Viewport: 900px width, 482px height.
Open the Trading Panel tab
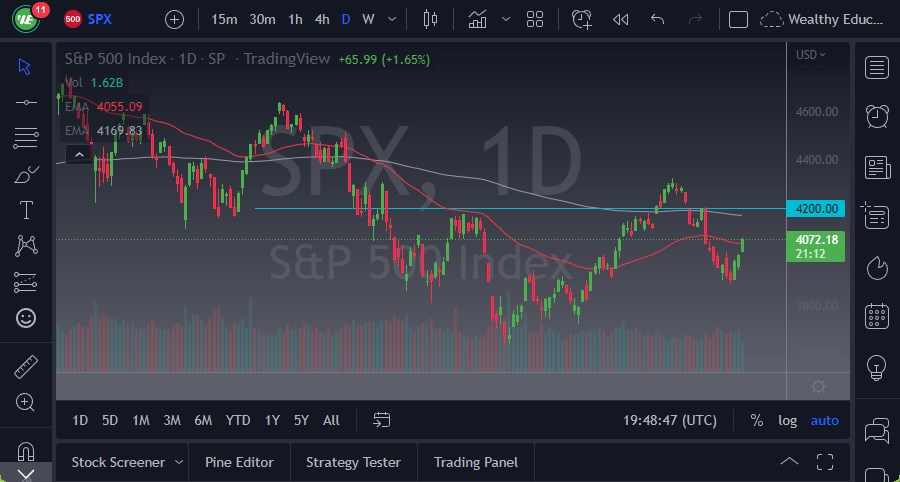476,462
